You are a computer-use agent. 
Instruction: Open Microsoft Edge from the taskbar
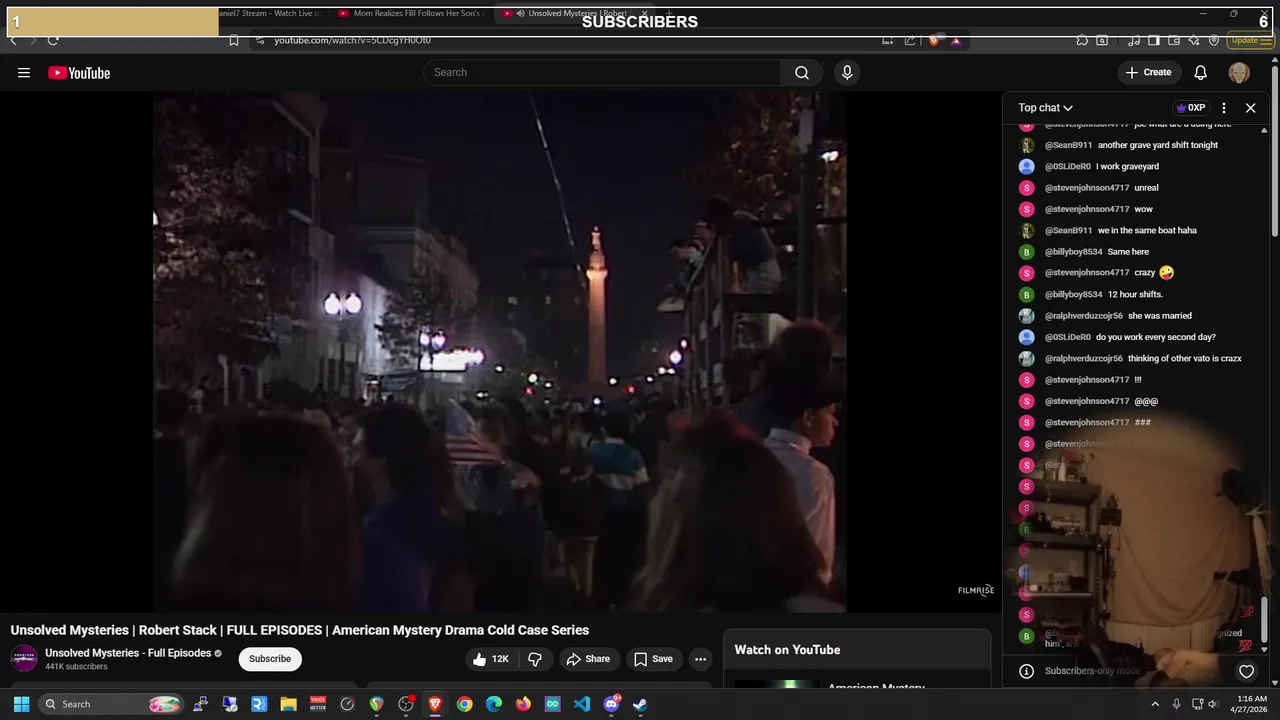(x=494, y=704)
